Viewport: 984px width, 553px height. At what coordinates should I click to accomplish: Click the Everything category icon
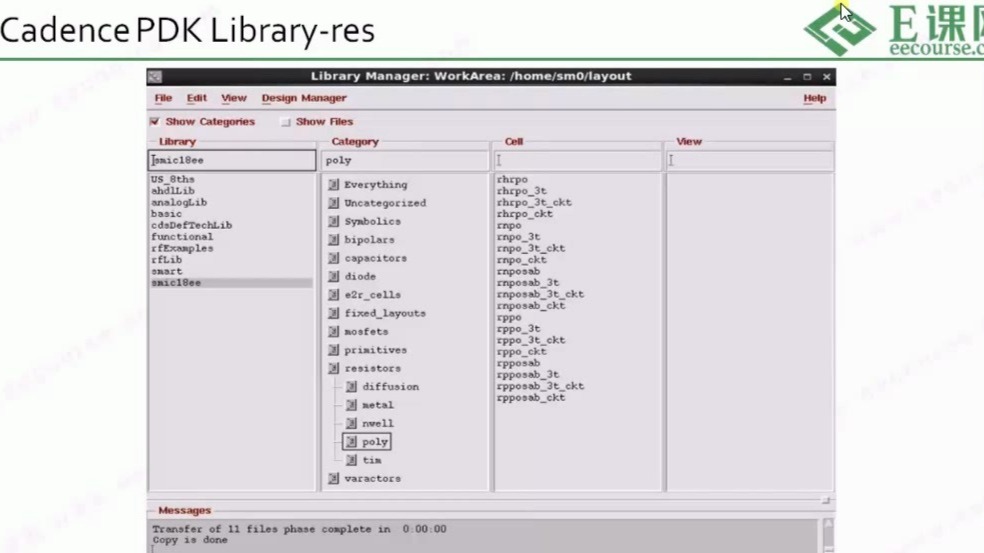tap(334, 185)
